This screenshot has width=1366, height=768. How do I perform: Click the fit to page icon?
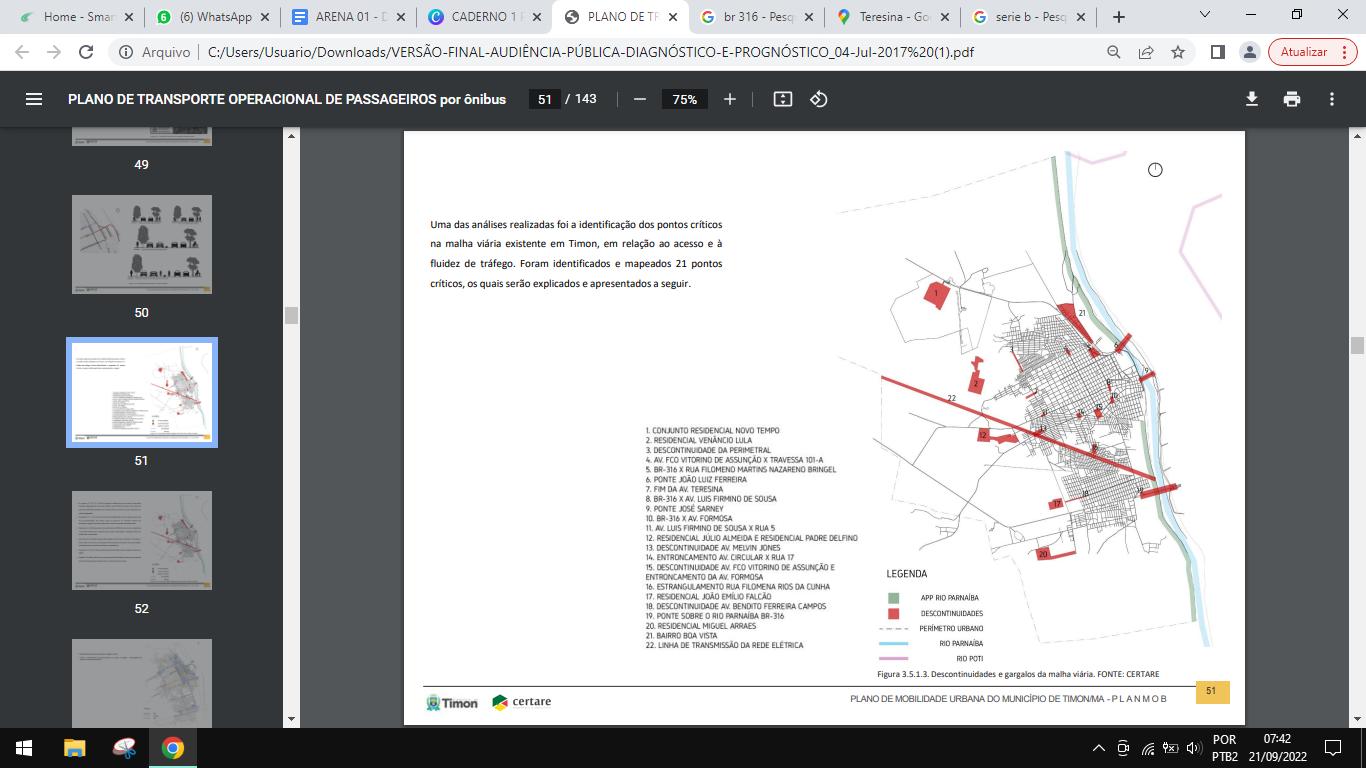click(x=783, y=99)
